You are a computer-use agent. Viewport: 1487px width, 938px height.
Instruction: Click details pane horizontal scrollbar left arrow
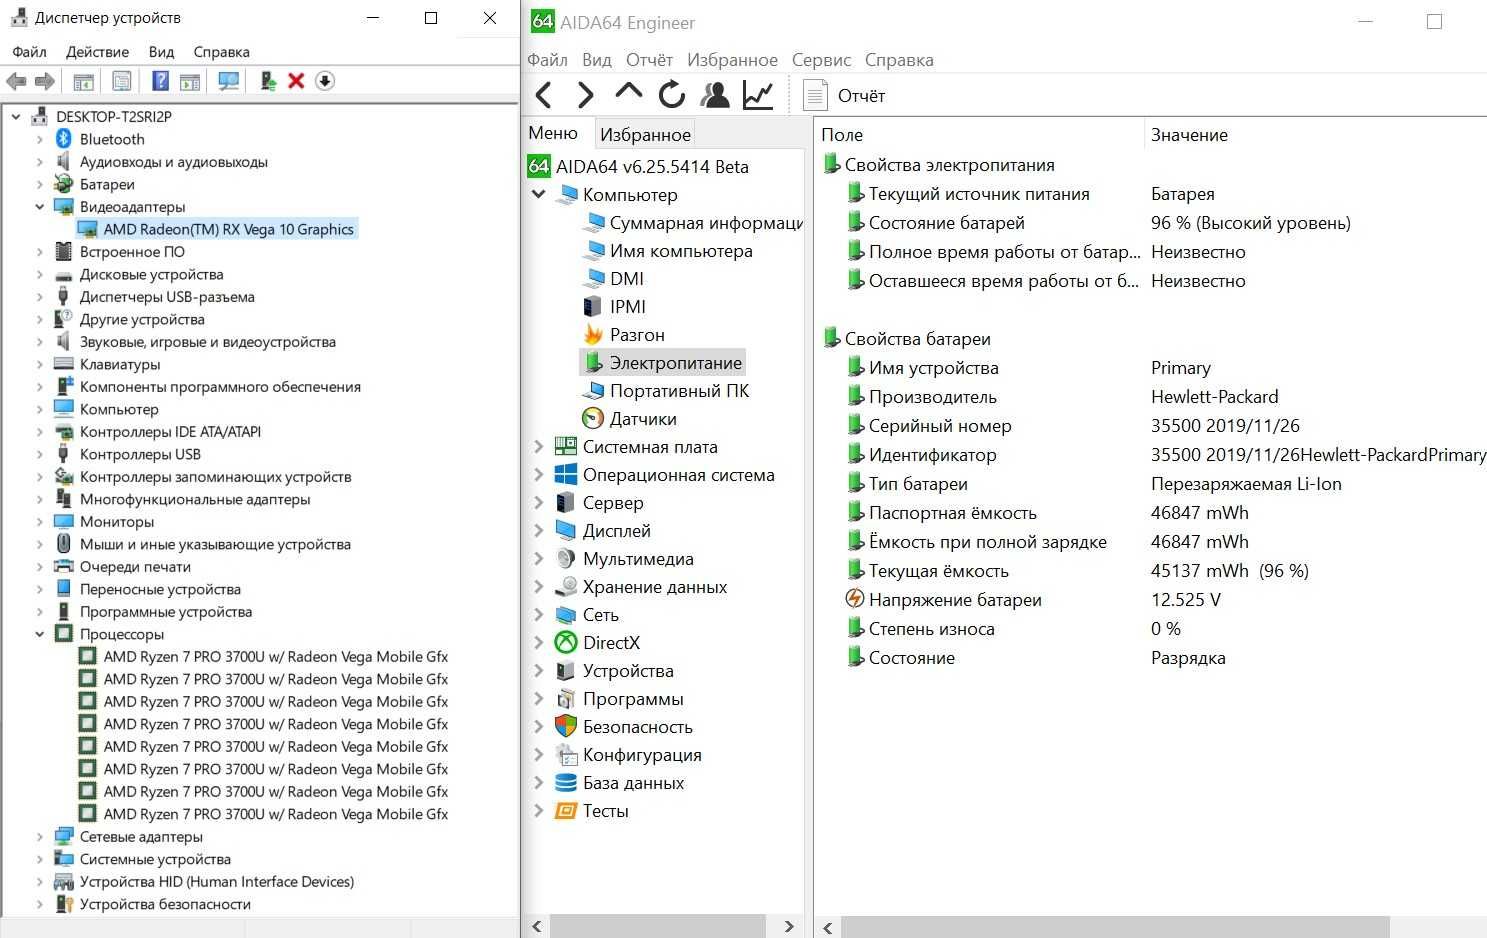click(828, 928)
